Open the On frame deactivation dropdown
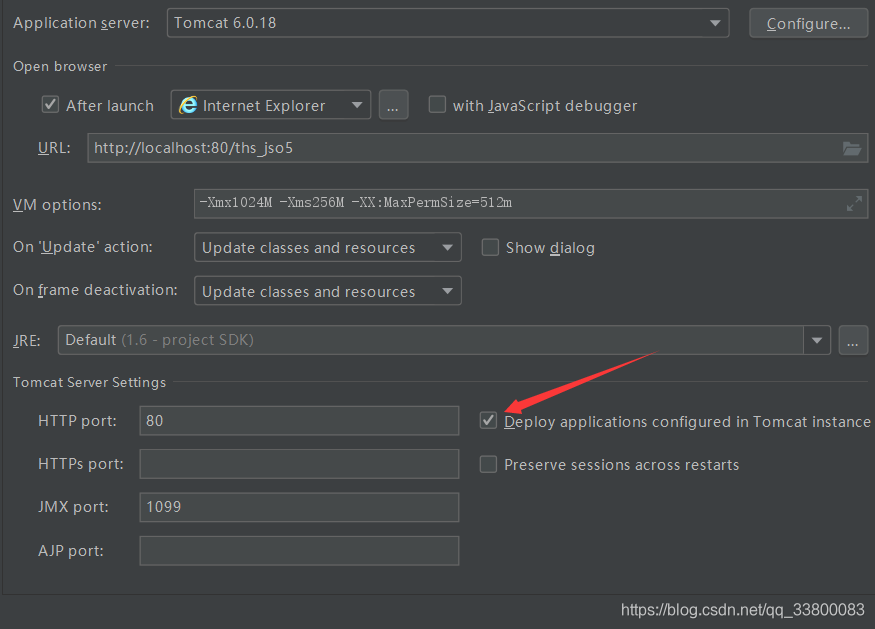 pyautogui.click(x=328, y=291)
